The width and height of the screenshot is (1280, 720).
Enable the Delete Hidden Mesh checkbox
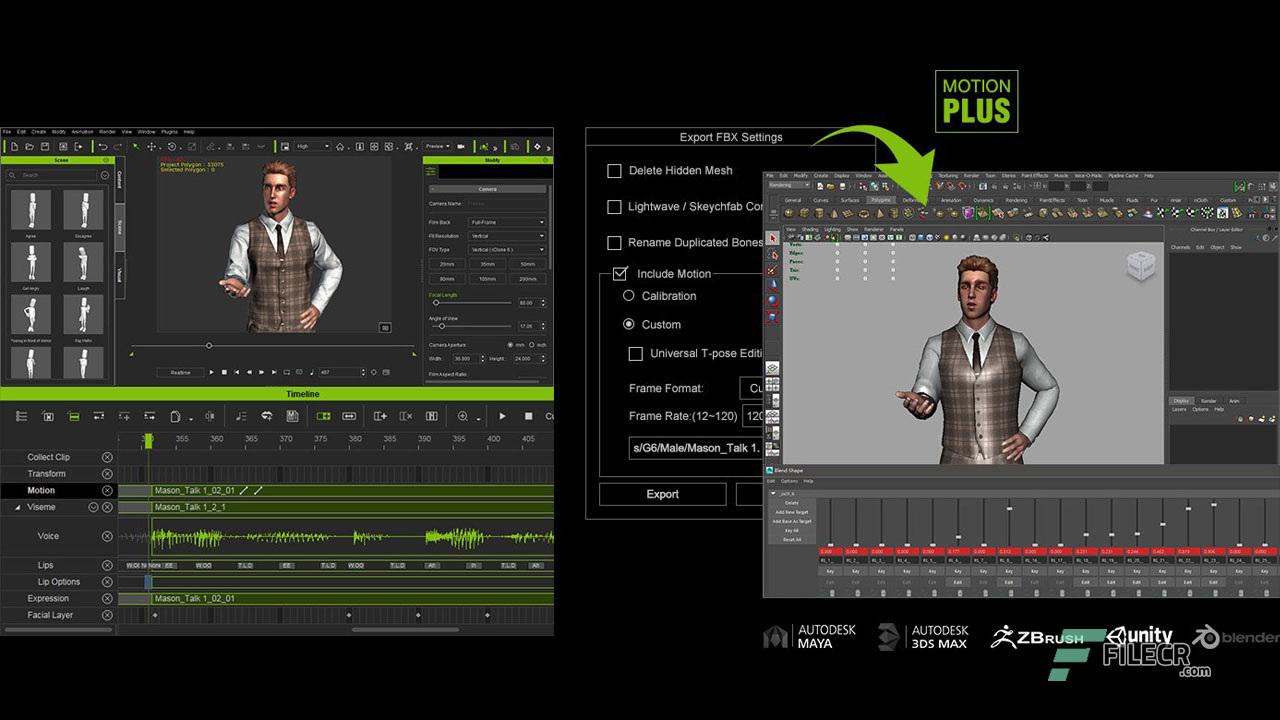(615, 170)
